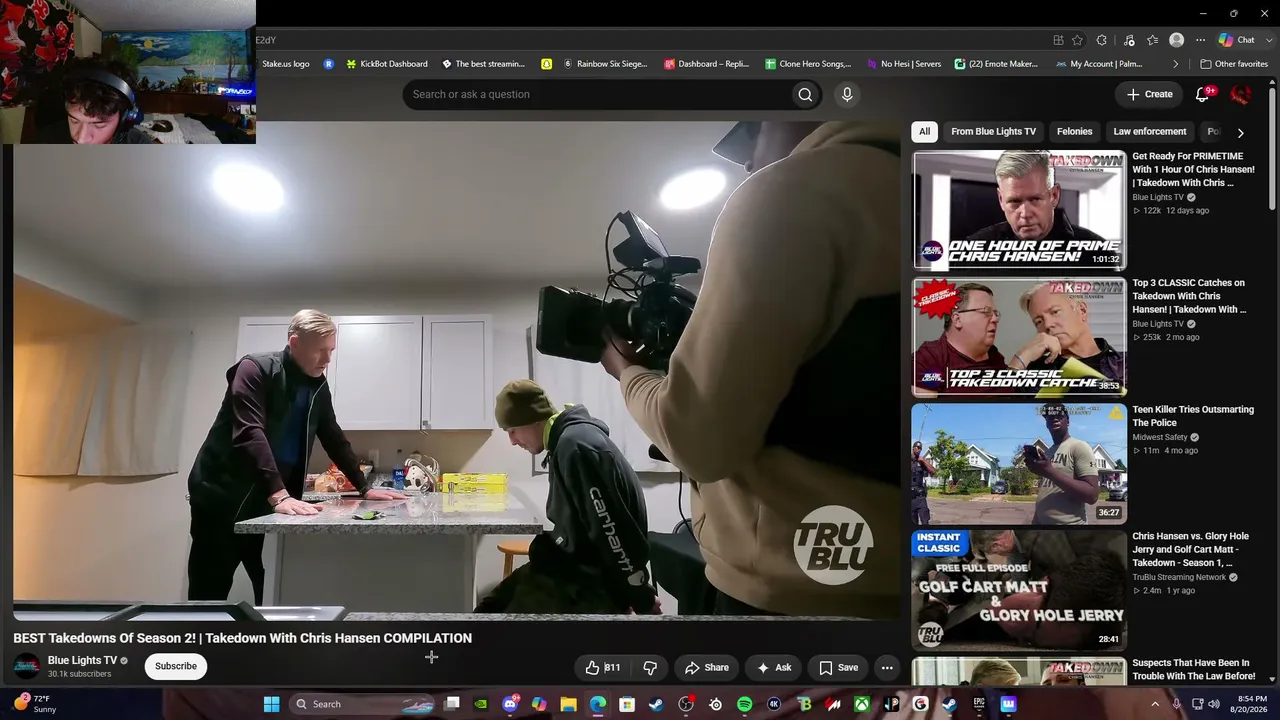Open the Top 3 Classic Takedown Catches thumbnail
Viewport: 1280px width, 720px height.
click(x=1019, y=337)
